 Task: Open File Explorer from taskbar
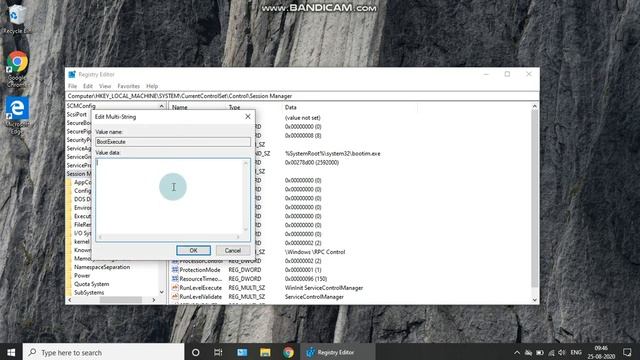265,352
